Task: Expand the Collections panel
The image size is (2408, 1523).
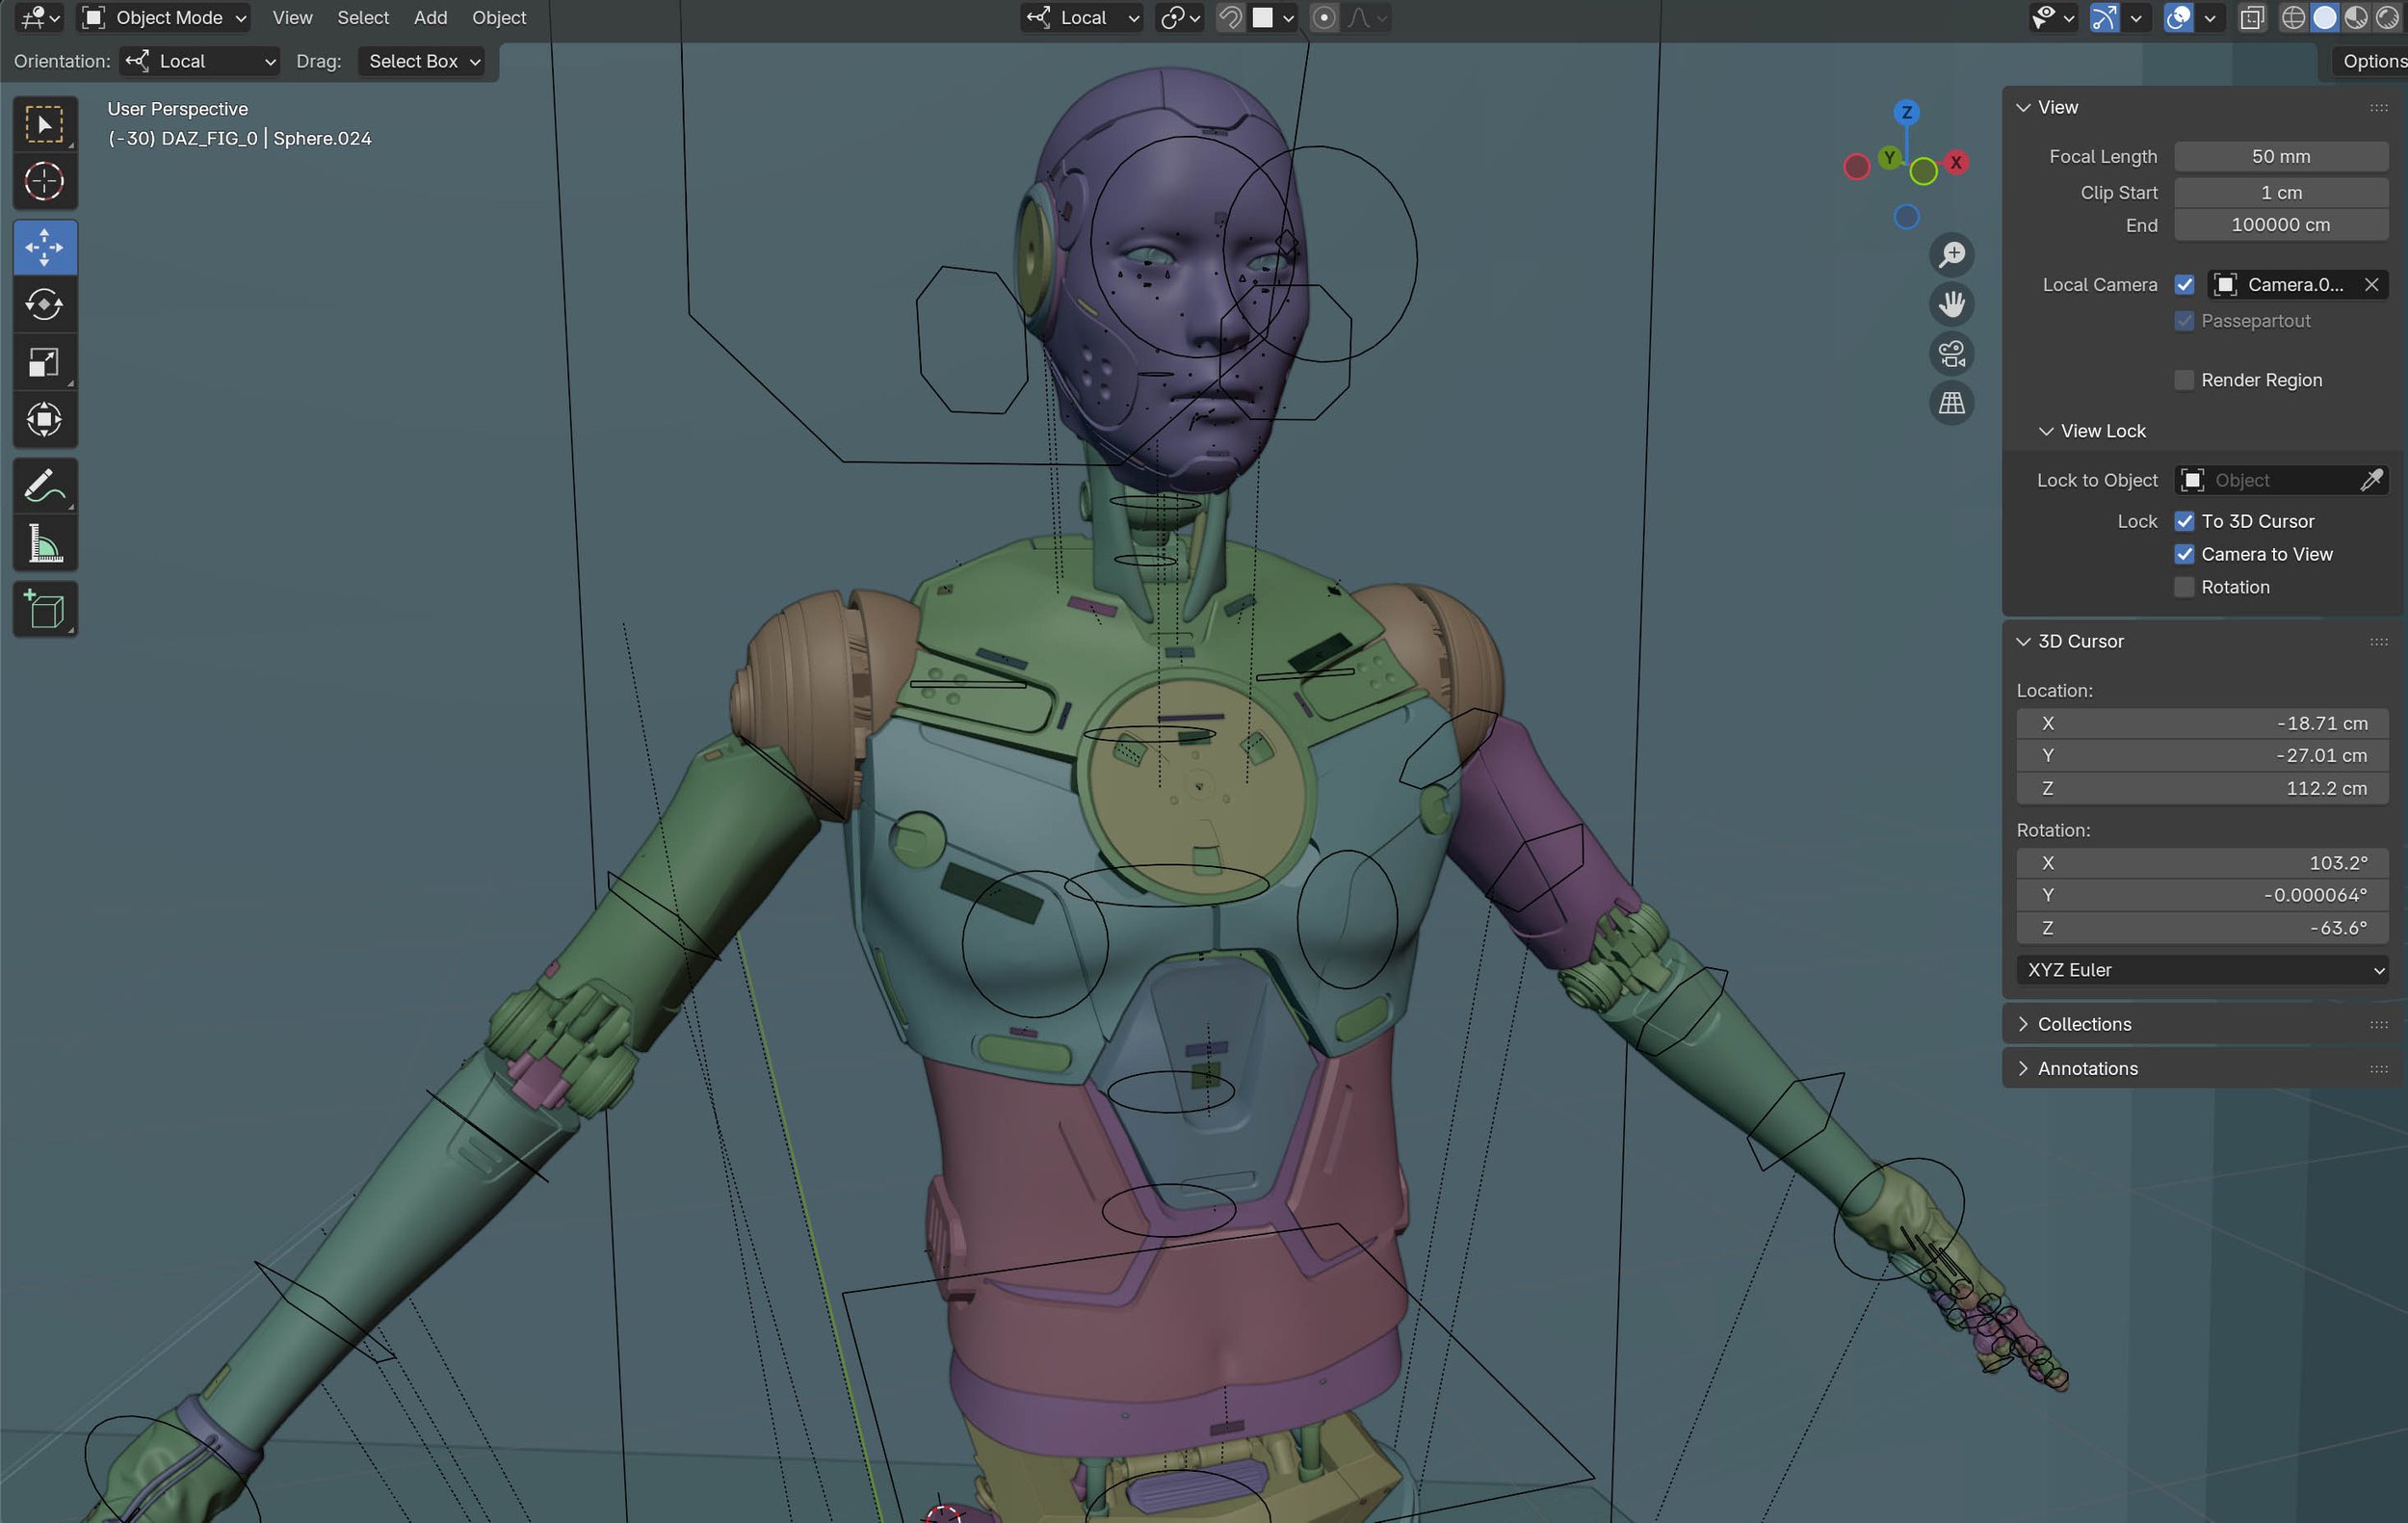Action: [2084, 1024]
